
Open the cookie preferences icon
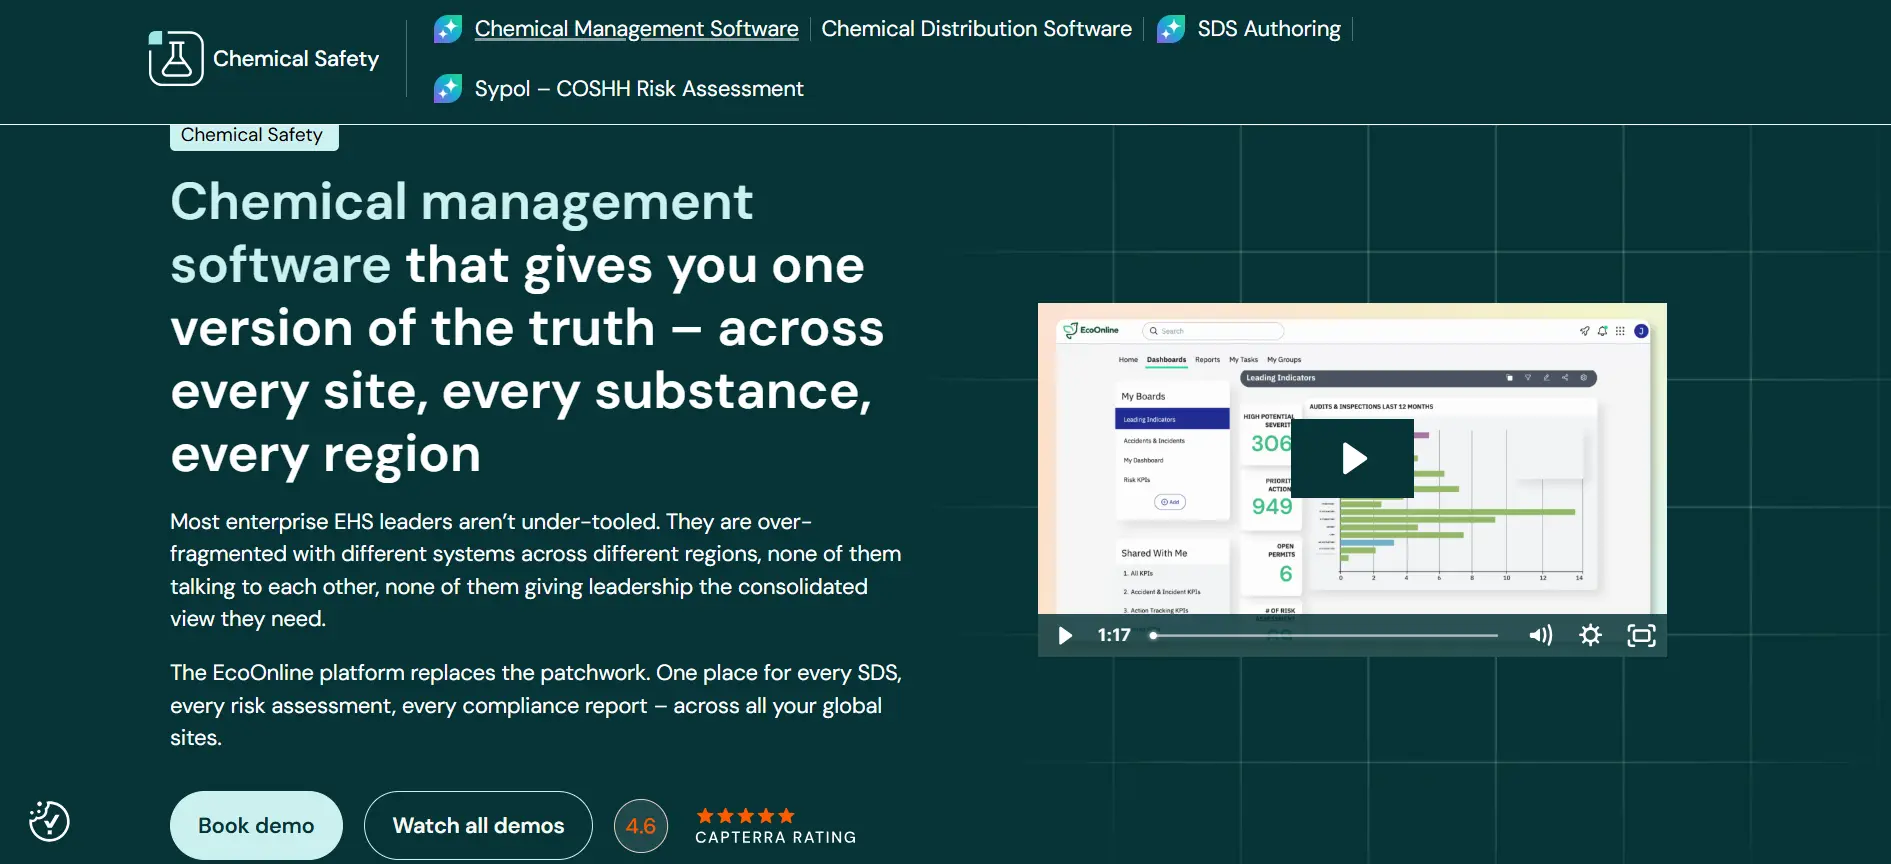pos(49,821)
